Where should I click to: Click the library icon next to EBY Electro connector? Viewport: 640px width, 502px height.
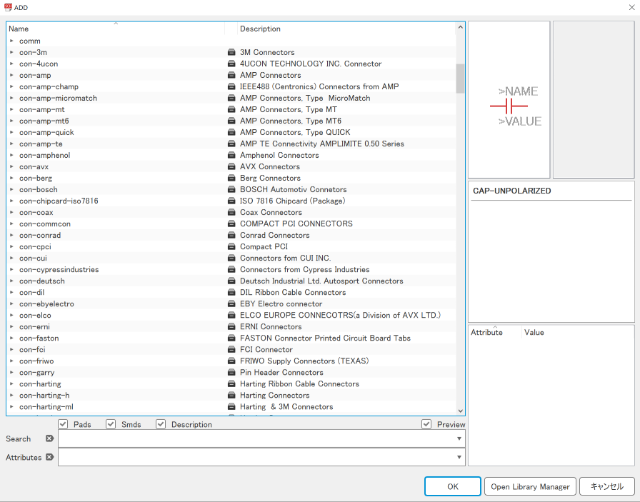[231, 304]
